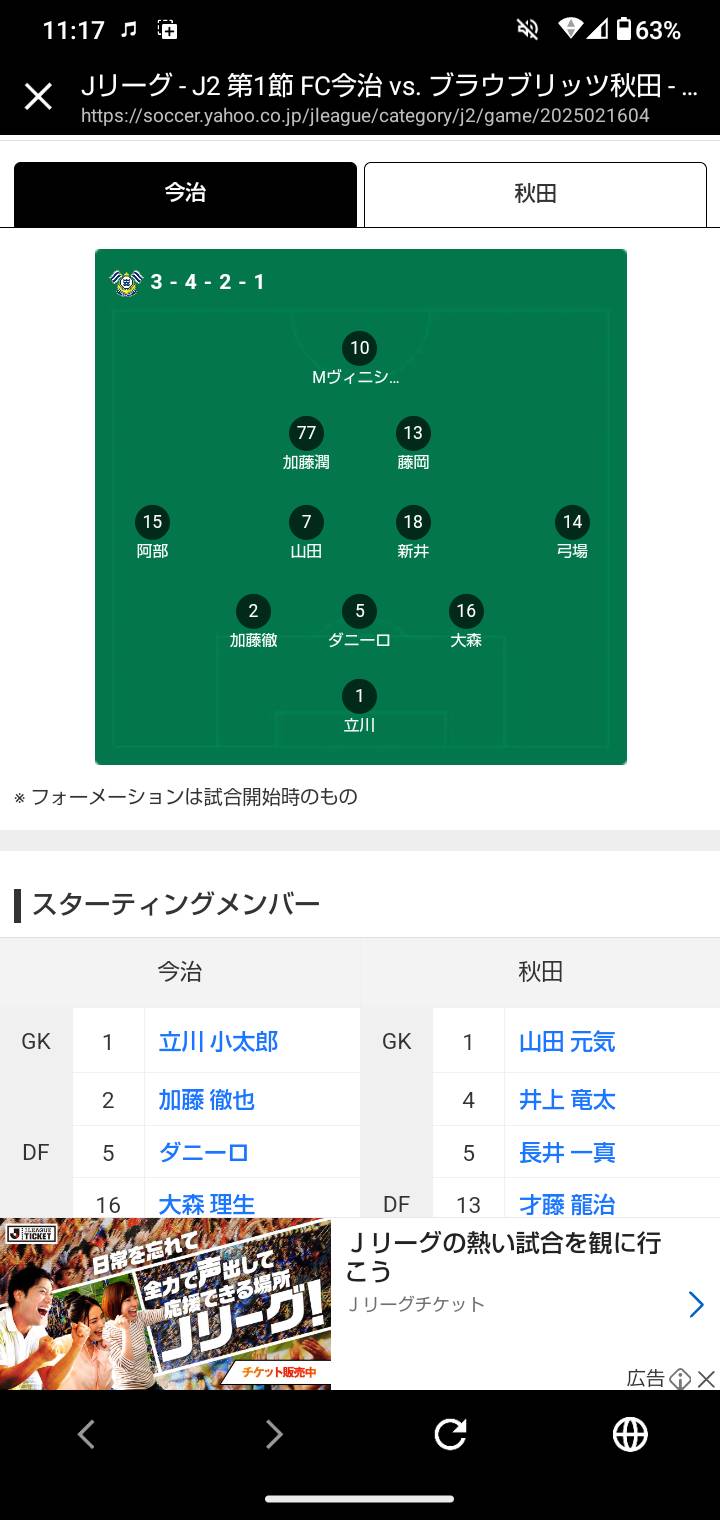Open the J League ticket ad arrow
Image resolution: width=720 pixels, height=1520 pixels.
point(696,1304)
